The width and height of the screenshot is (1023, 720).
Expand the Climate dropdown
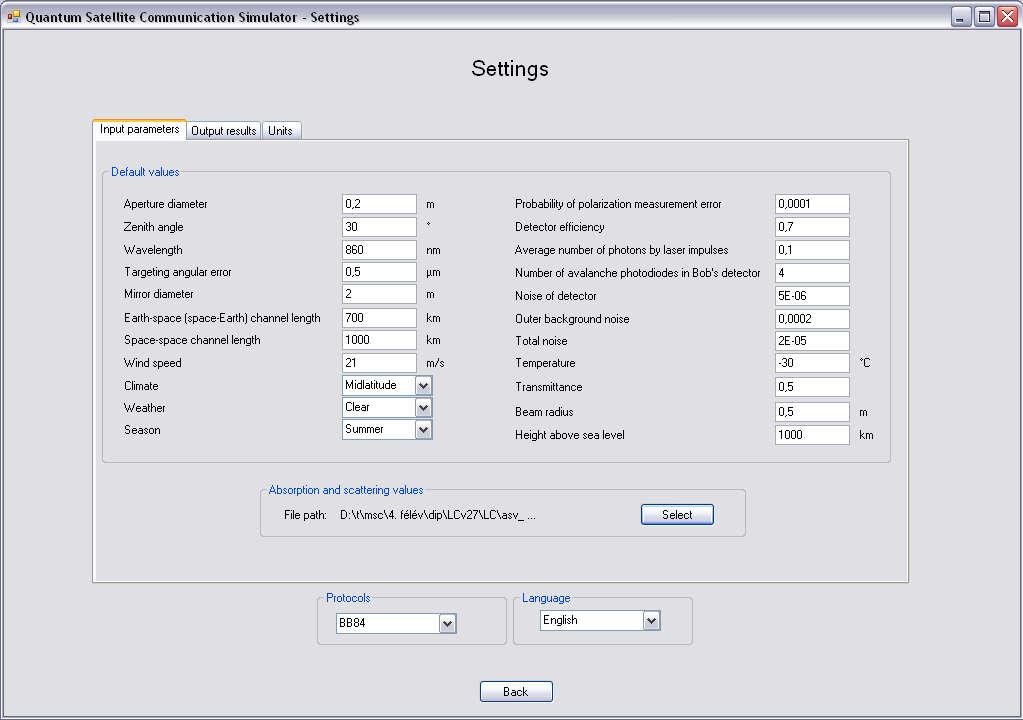tap(423, 385)
